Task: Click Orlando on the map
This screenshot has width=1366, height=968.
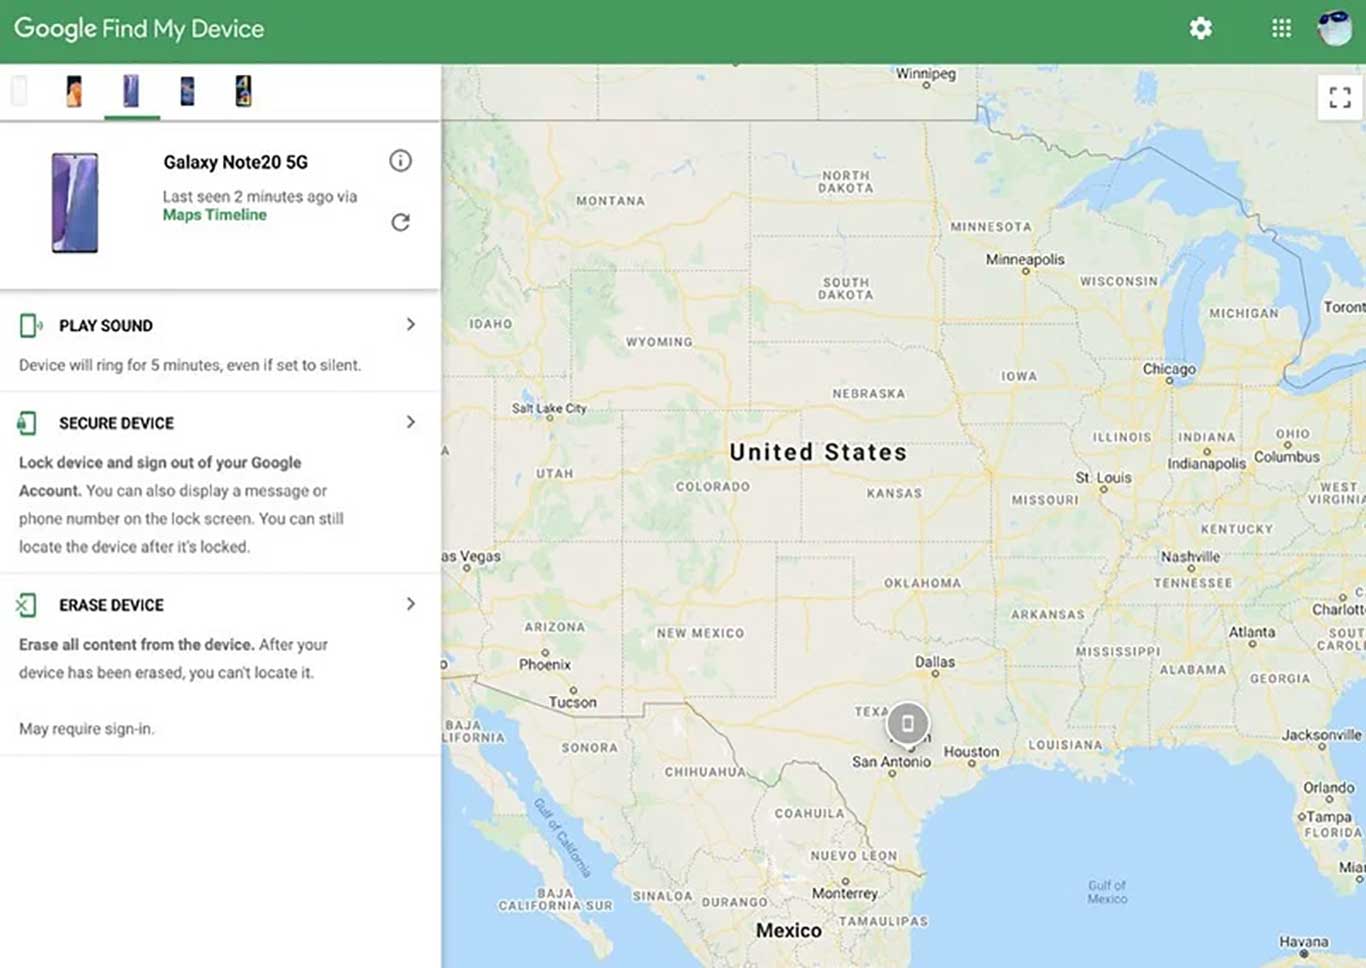Action: [1329, 788]
